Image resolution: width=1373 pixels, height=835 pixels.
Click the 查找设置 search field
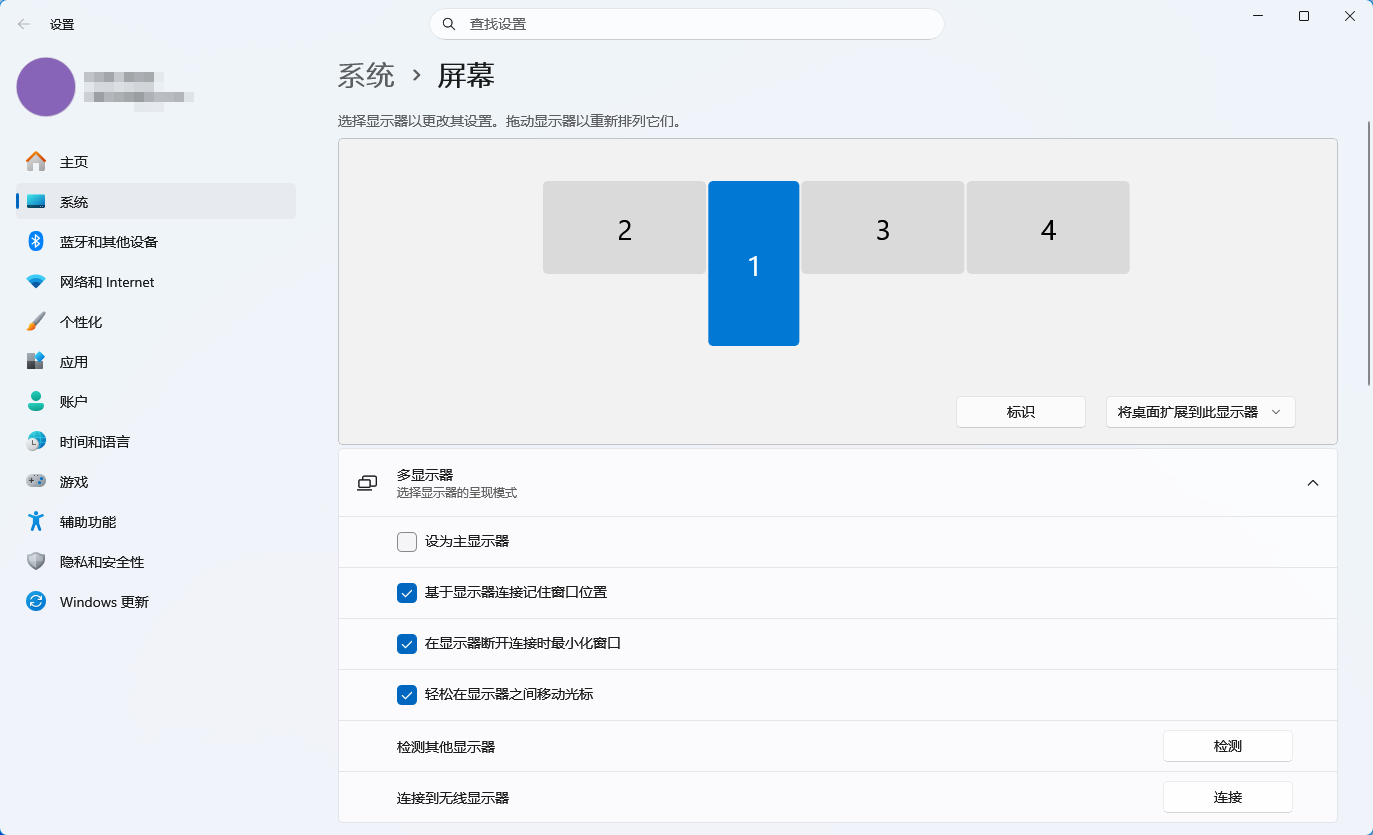(x=687, y=24)
